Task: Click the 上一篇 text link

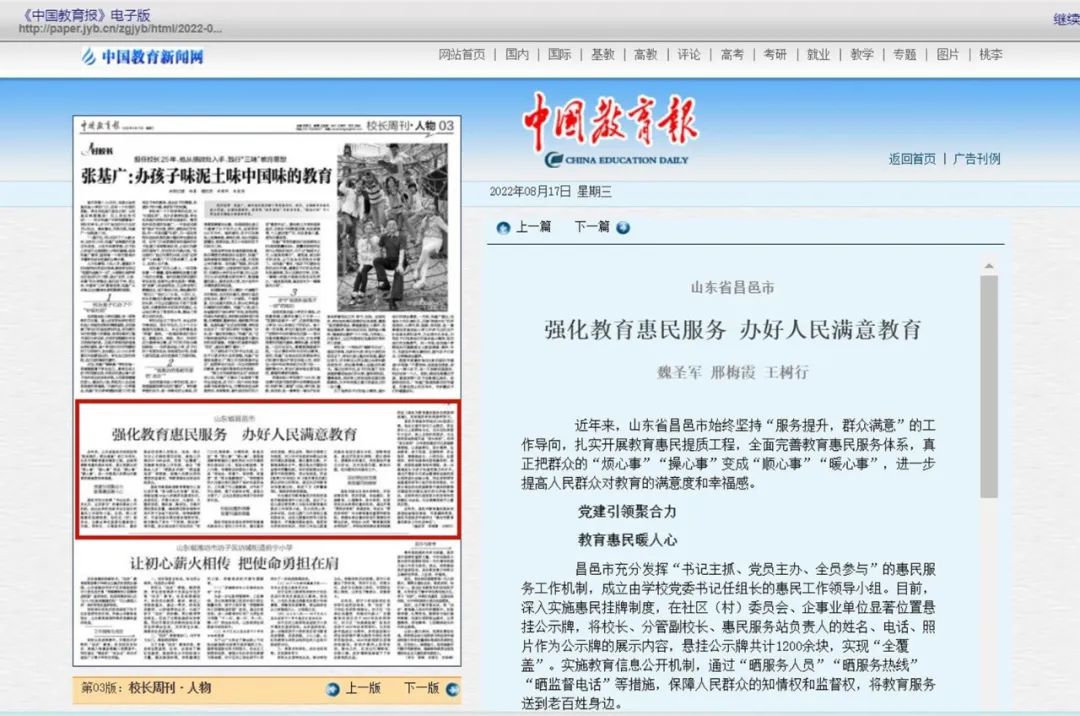Action: click(x=533, y=227)
